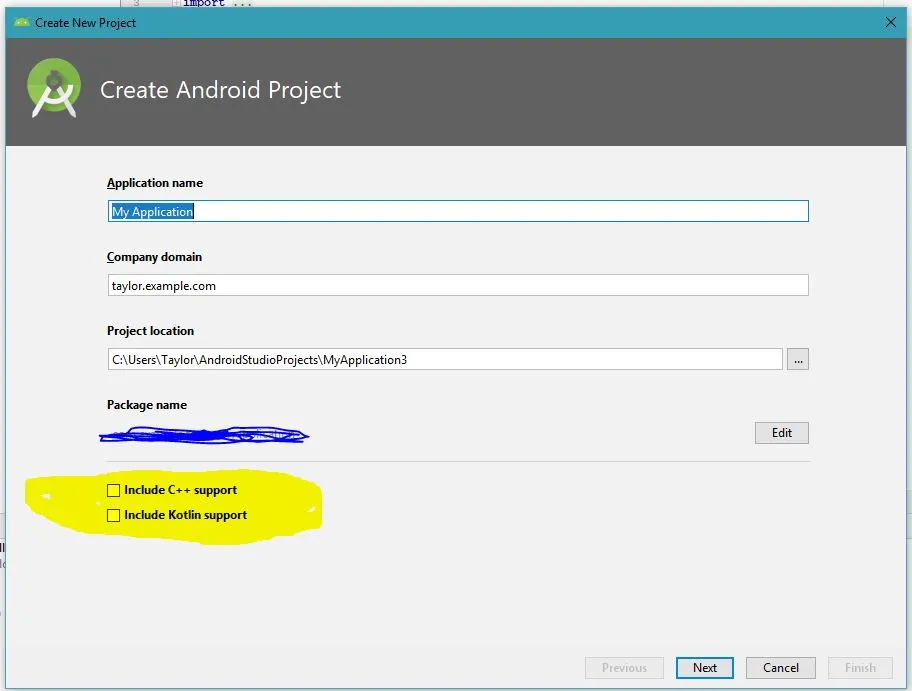Image resolution: width=912 pixels, height=691 pixels.
Task: Click the Project location path field
Action: click(x=445, y=359)
